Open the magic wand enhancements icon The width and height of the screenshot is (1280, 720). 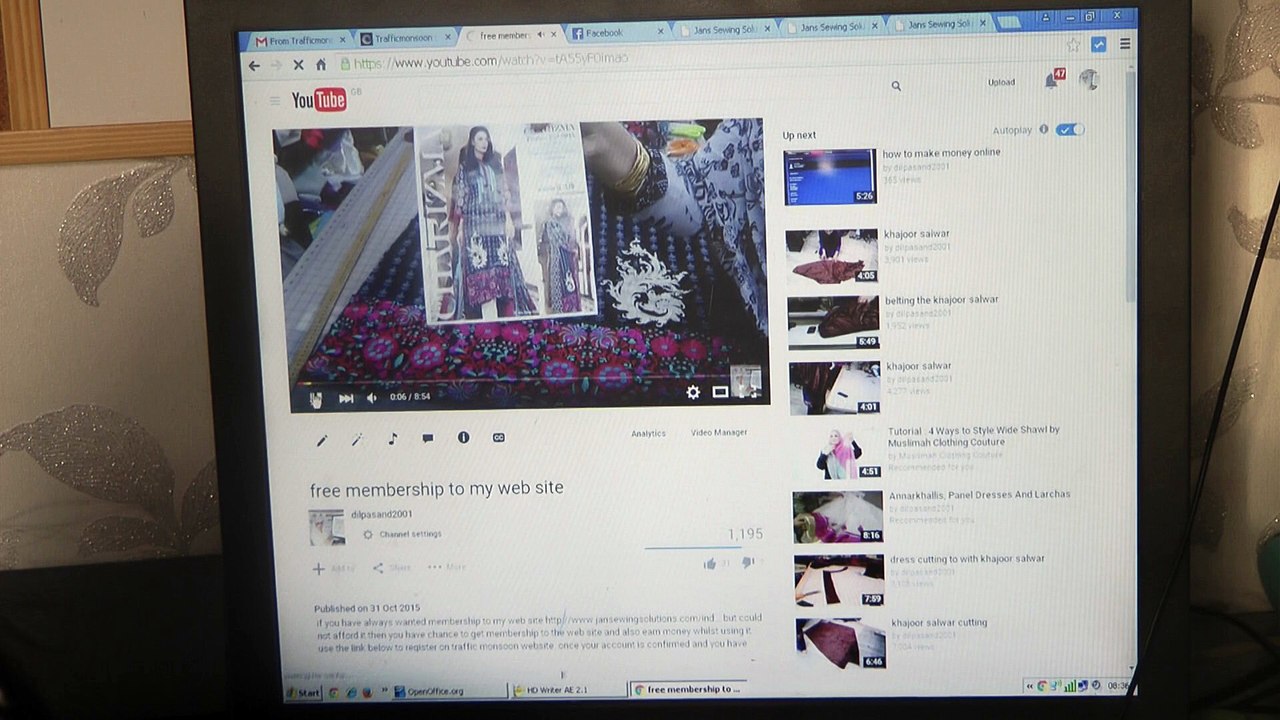(x=357, y=439)
